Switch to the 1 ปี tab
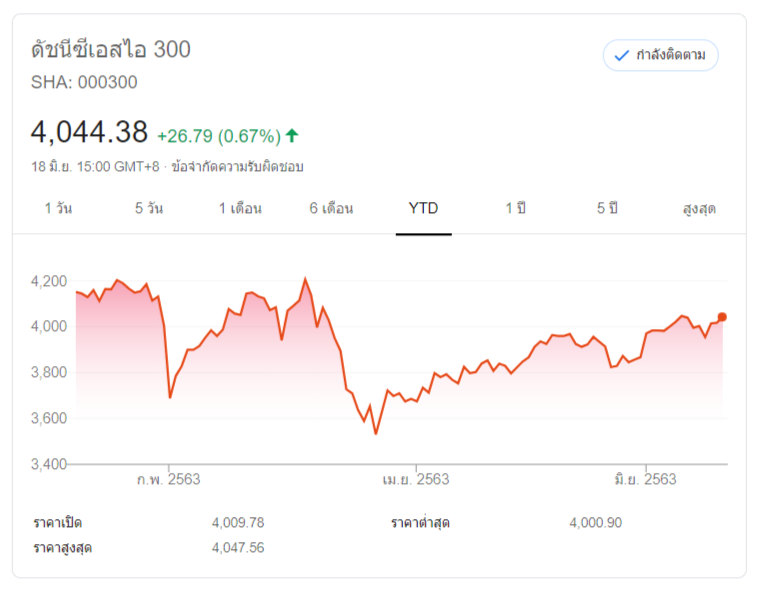The image size is (760, 593). click(515, 209)
